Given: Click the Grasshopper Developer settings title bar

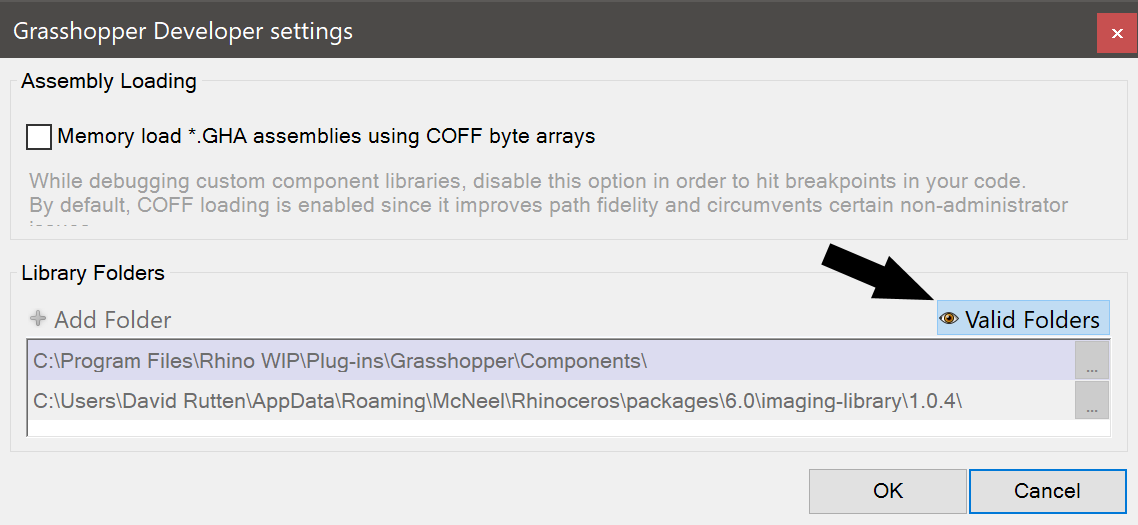Looking at the screenshot, I should (500, 31).
